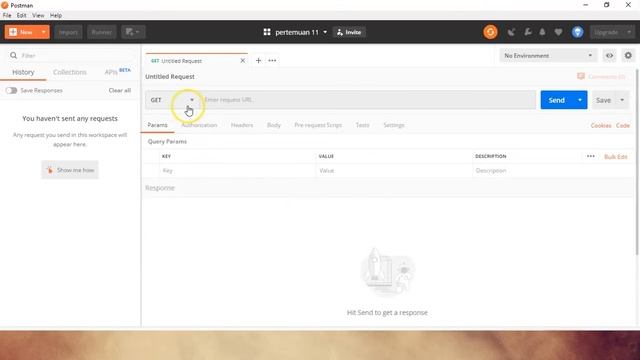Image resolution: width=640 pixels, height=360 pixels.
Task: Open the new window layout icon button
Action: (x=133, y=32)
